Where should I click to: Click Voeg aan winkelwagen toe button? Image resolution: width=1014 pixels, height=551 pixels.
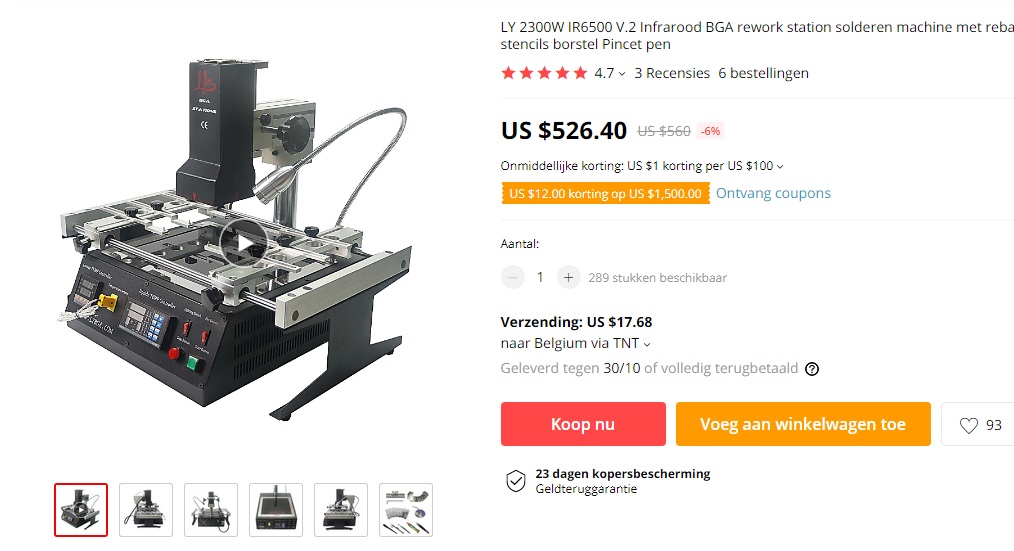click(x=803, y=424)
